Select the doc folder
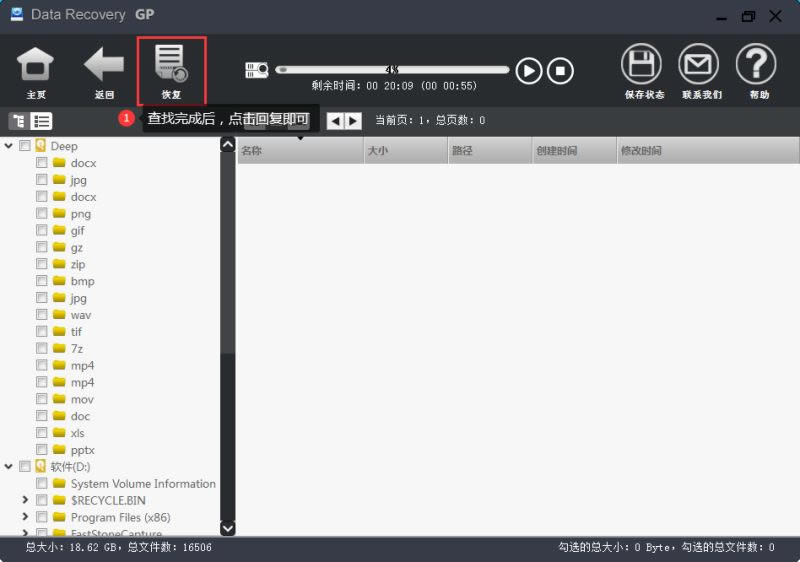800x562 pixels. (x=80, y=416)
